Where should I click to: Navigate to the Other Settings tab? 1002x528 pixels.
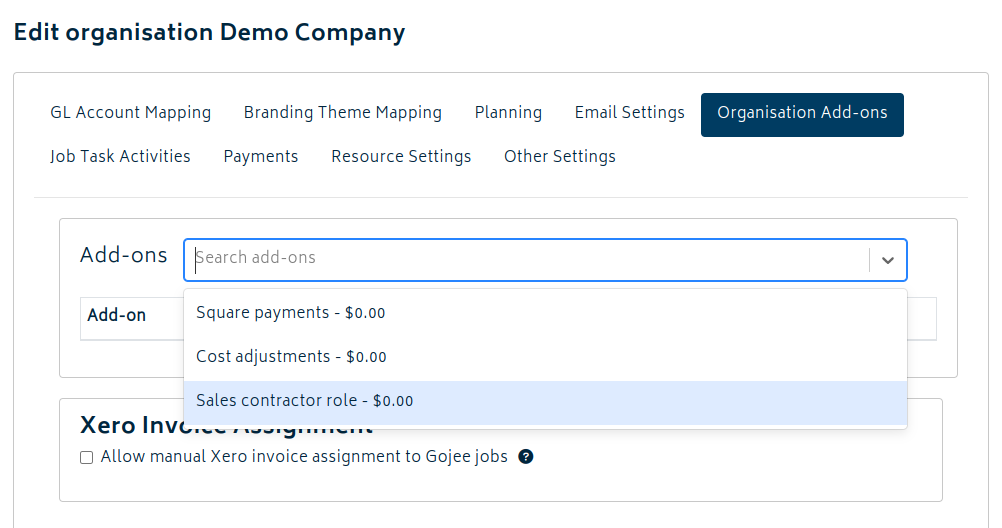560,157
